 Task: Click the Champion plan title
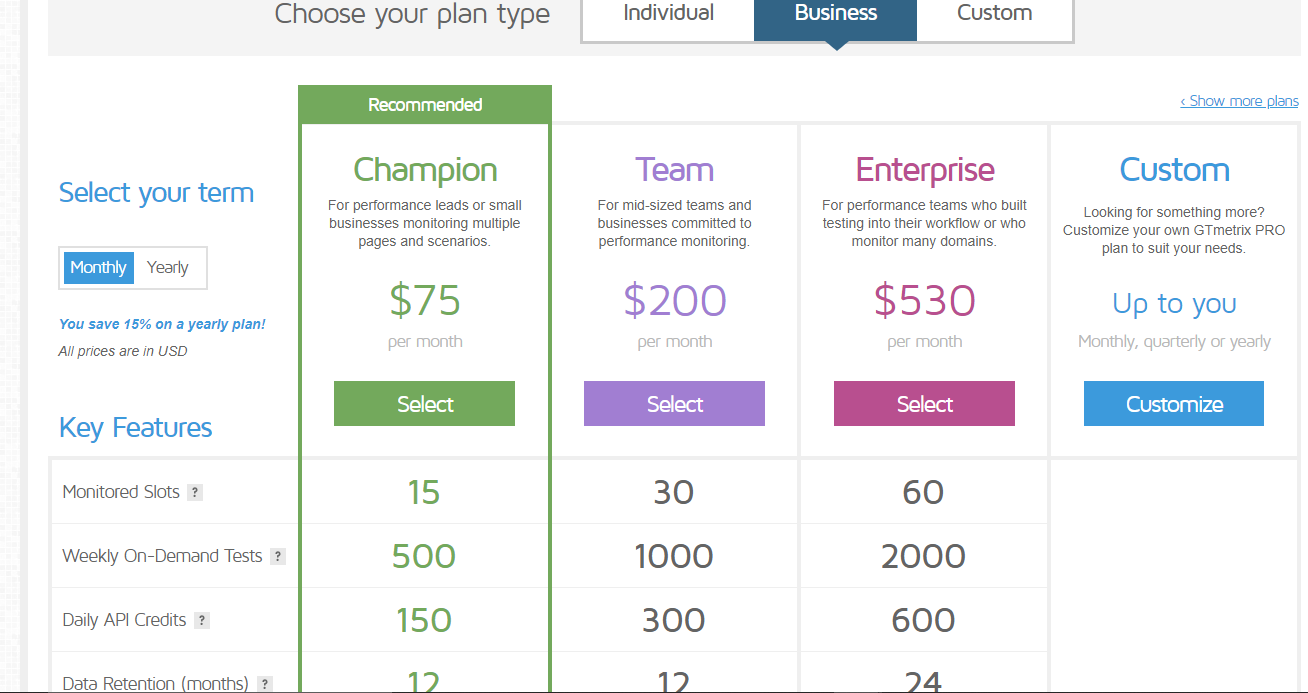[x=425, y=170]
